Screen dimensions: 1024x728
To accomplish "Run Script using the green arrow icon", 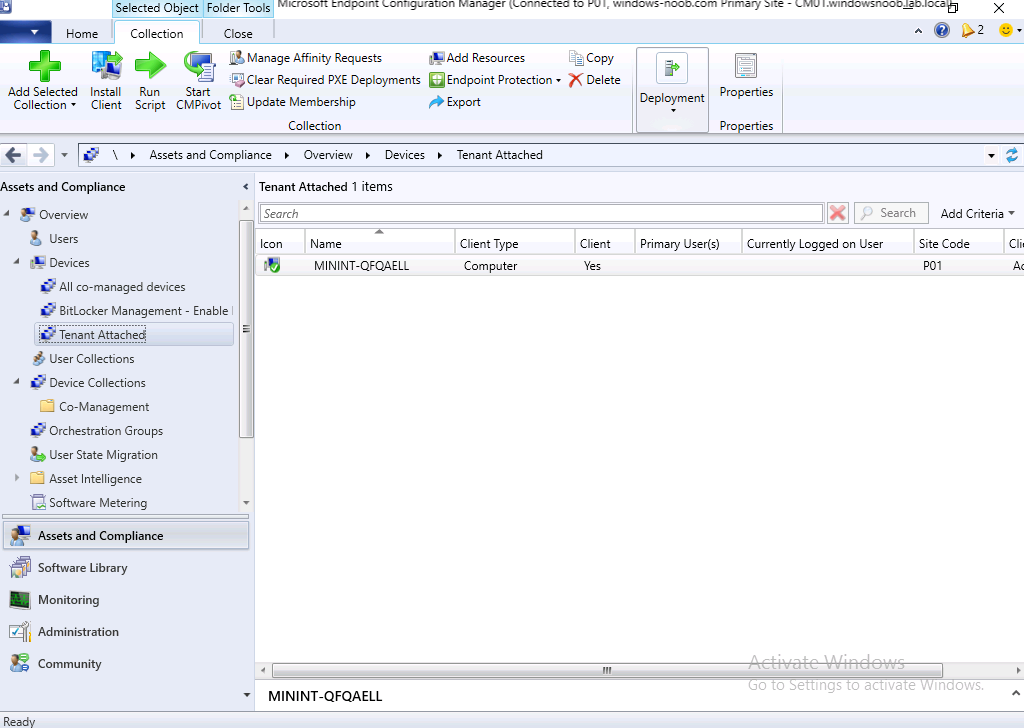I will [x=150, y=66].
